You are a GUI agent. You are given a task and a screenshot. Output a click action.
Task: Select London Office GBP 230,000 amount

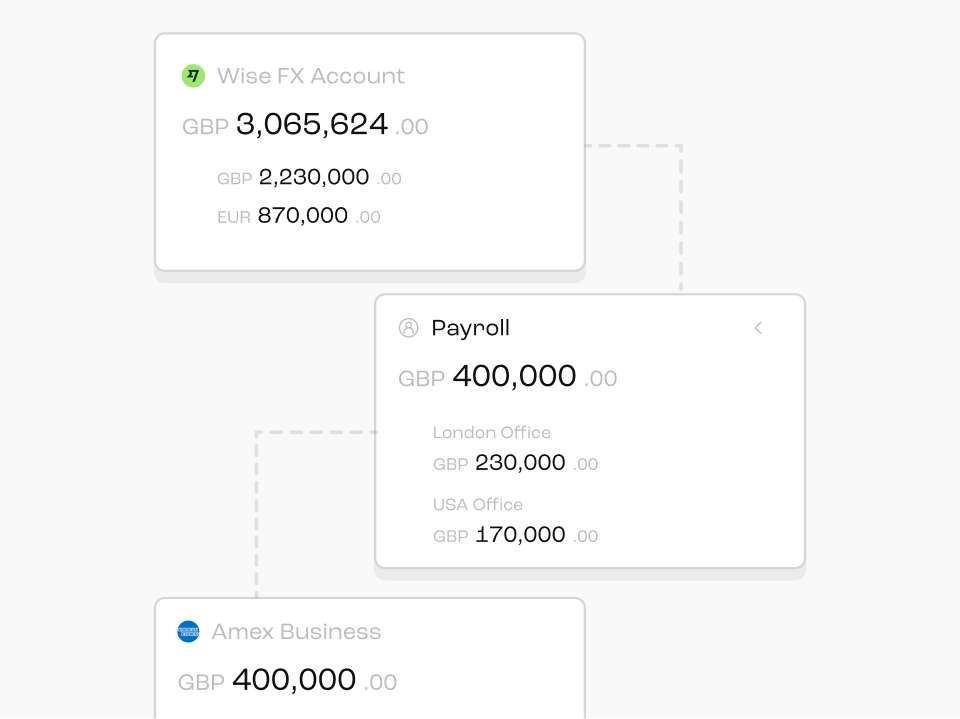[516, 463]
